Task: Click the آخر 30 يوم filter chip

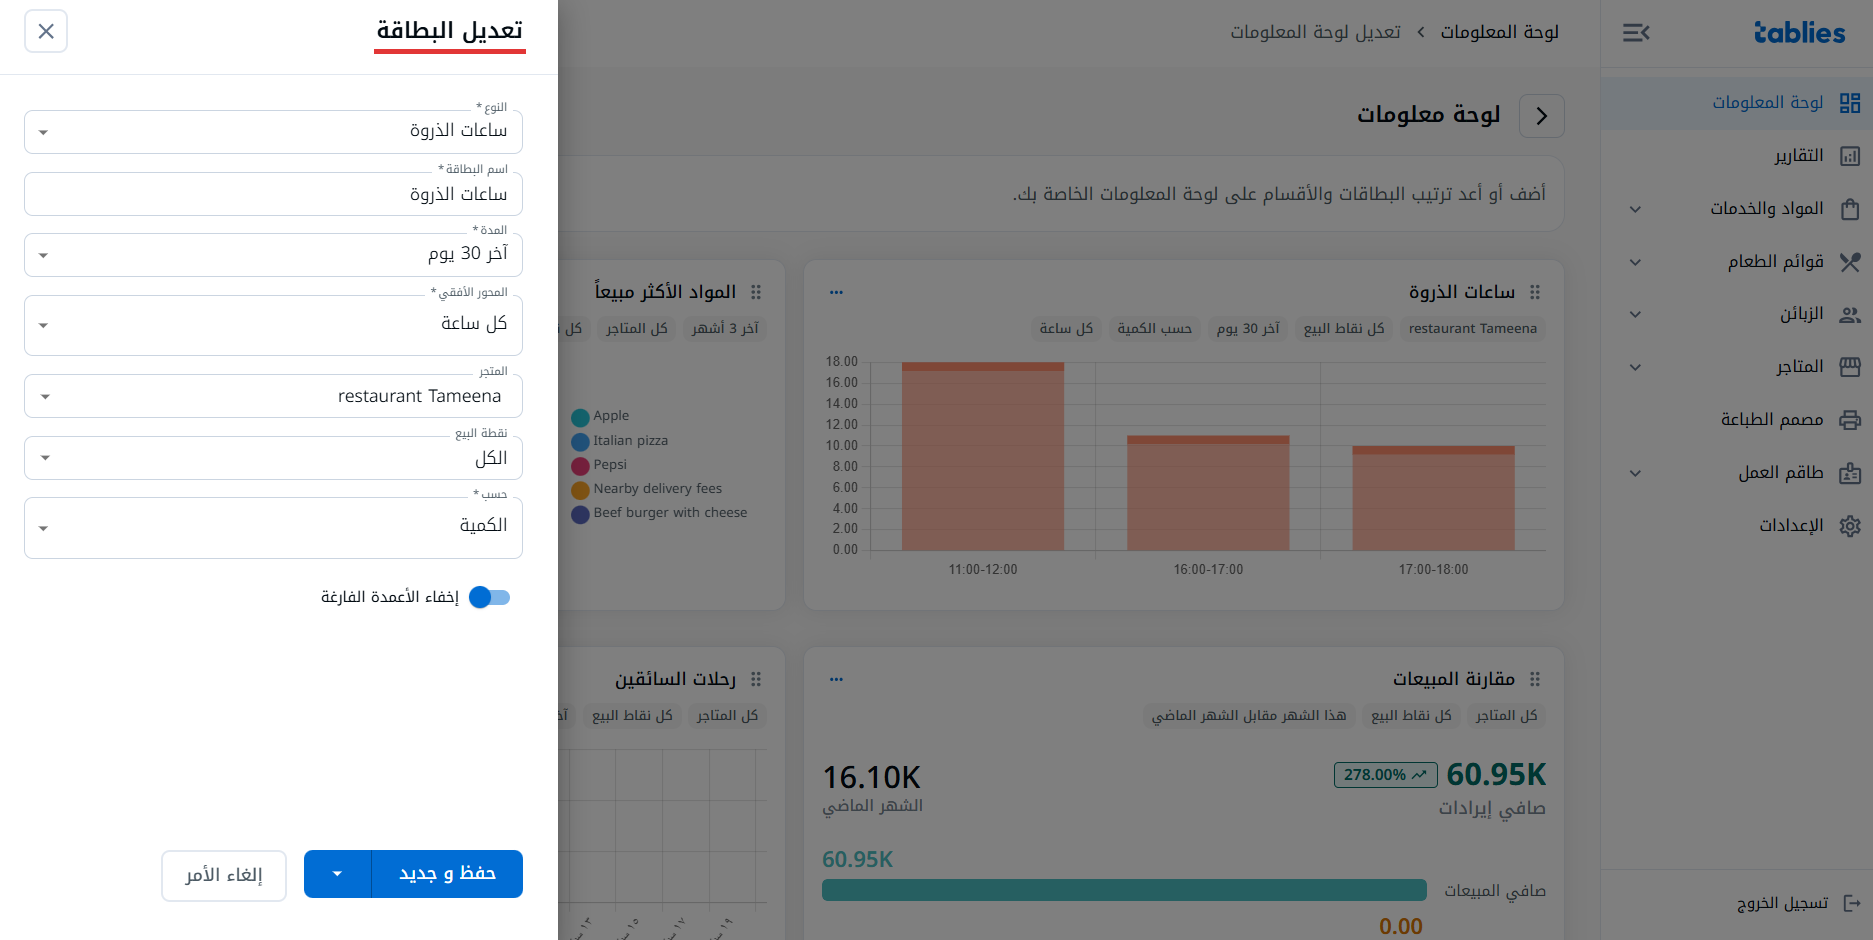Action: [x=1248, y=328]
